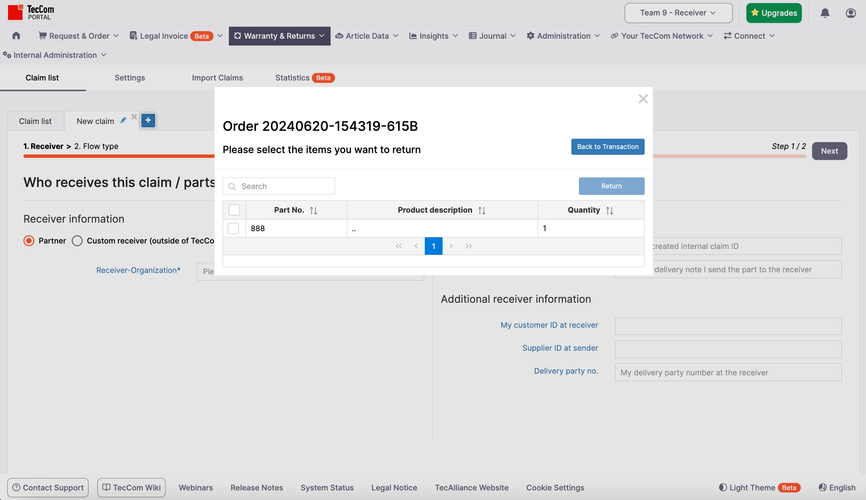The height and width of the screenshot is (500, 866).
Task: Add a new tab with plus icon
Action: point(148,120)
